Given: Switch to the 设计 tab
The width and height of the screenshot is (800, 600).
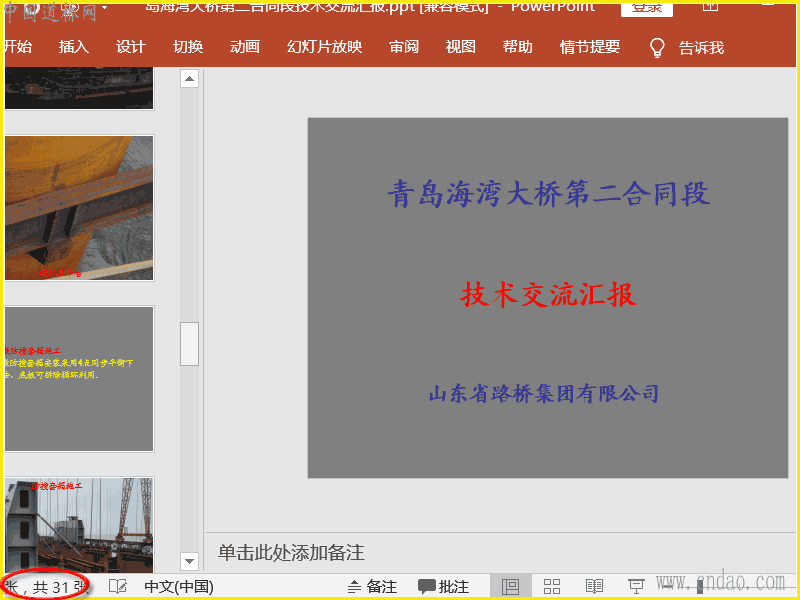Looking at the screenshot, I should click(x=131, y=47).
